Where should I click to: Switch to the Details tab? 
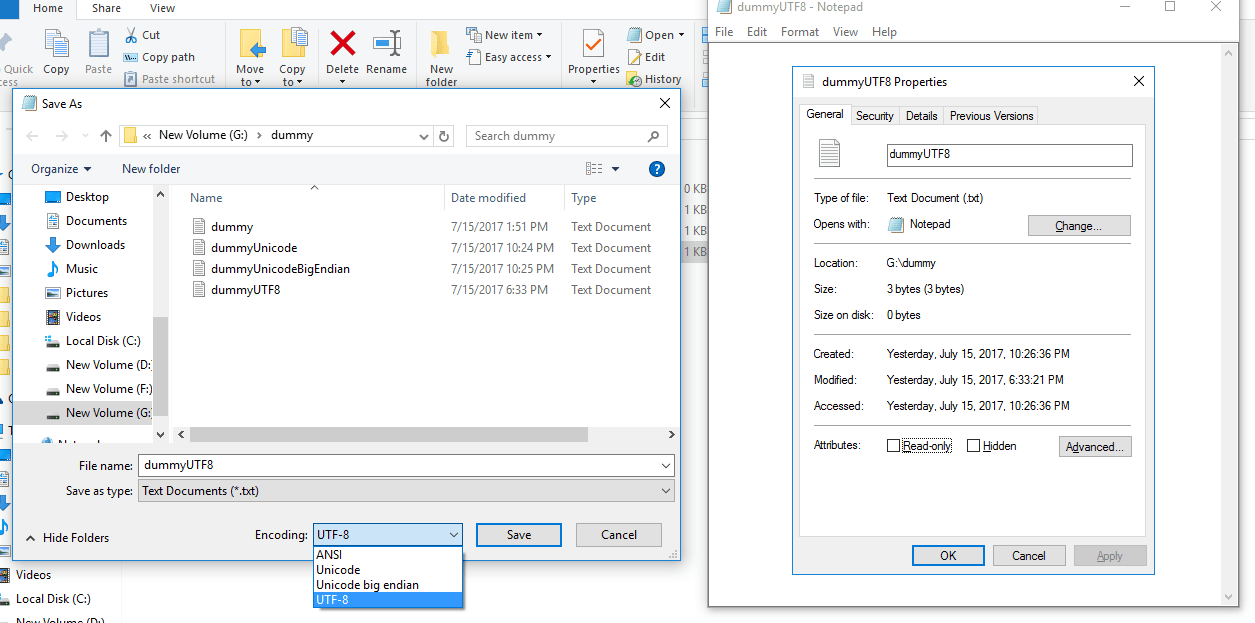click(x=921, y=116)
